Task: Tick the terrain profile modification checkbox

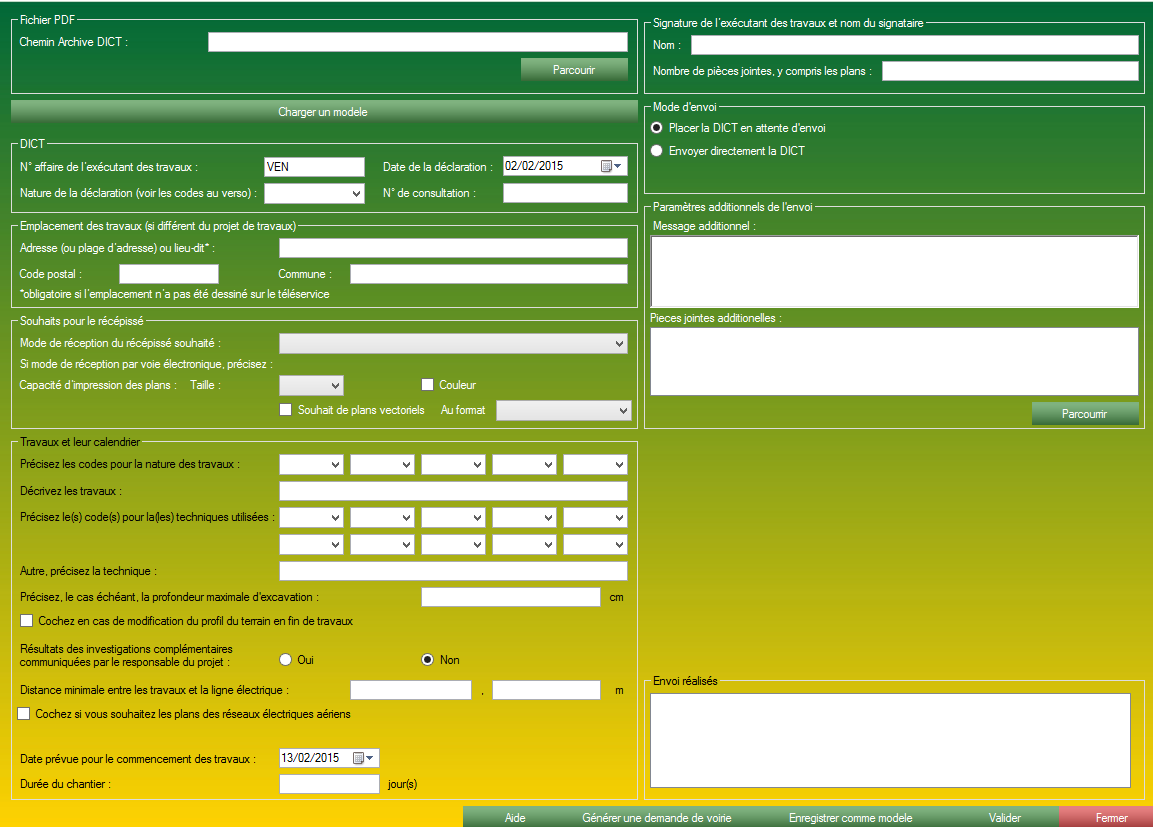Action: point(27,621)
